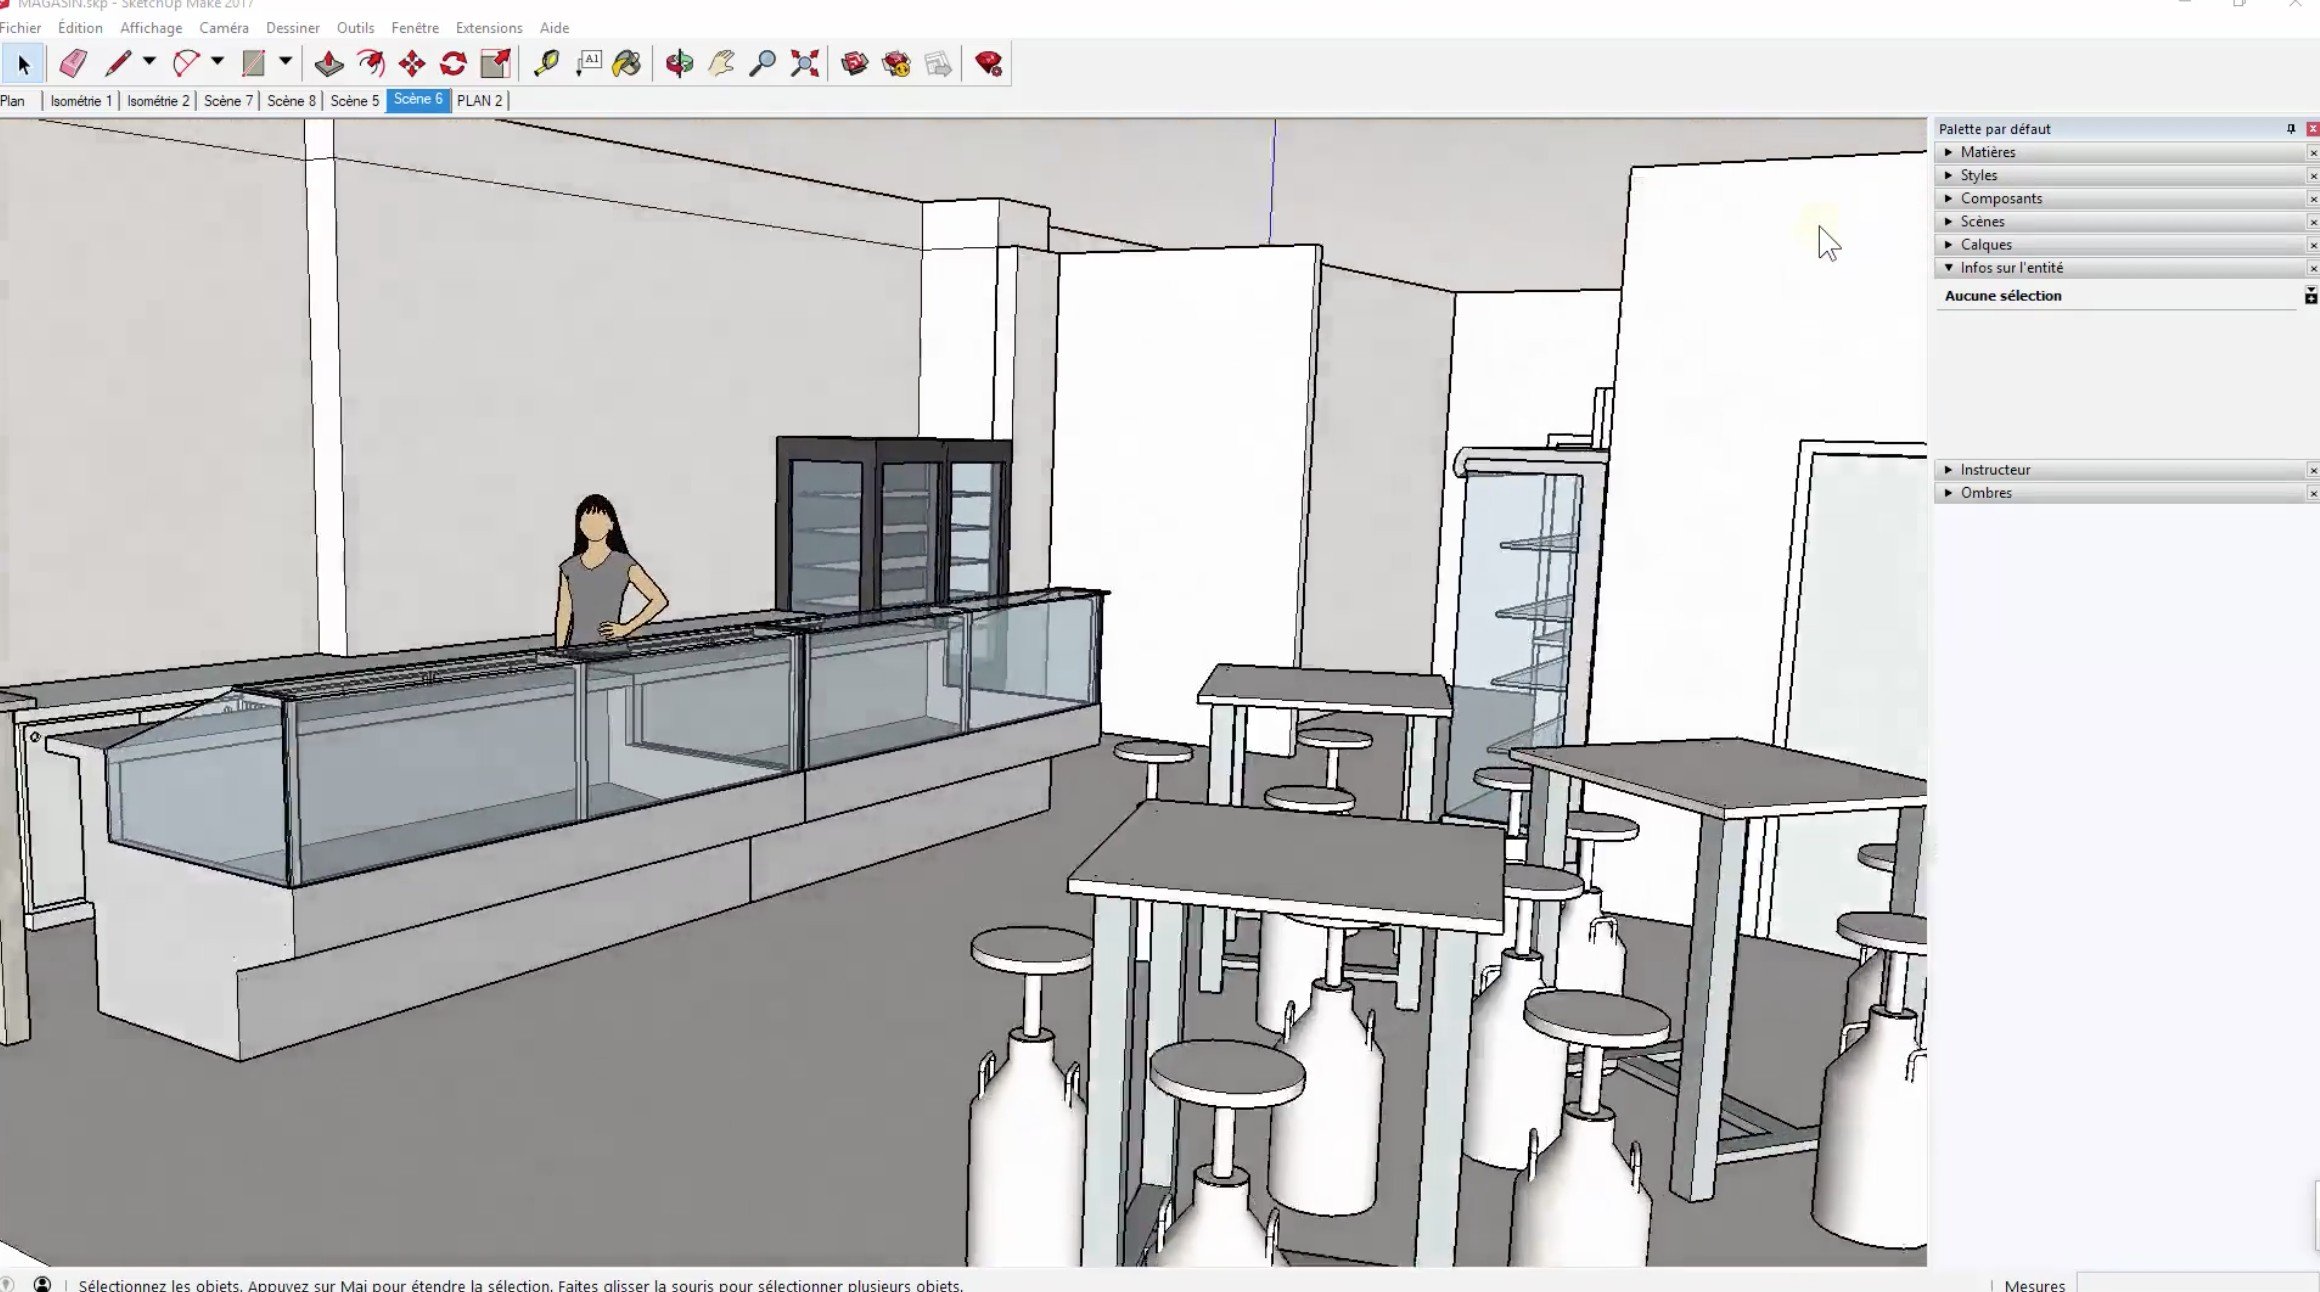
Task: Select the Pan hand tool
Action: coord(721,64)
